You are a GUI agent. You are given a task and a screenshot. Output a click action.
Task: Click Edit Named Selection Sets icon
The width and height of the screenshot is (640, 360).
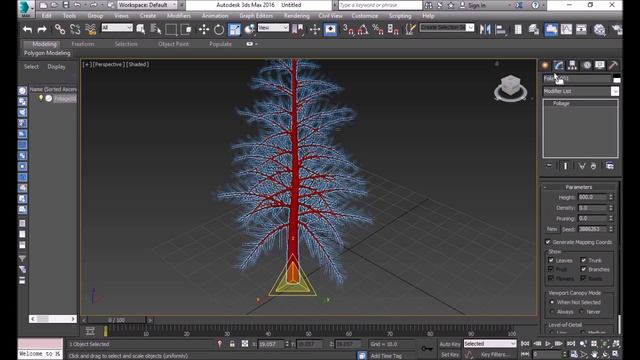410,29
